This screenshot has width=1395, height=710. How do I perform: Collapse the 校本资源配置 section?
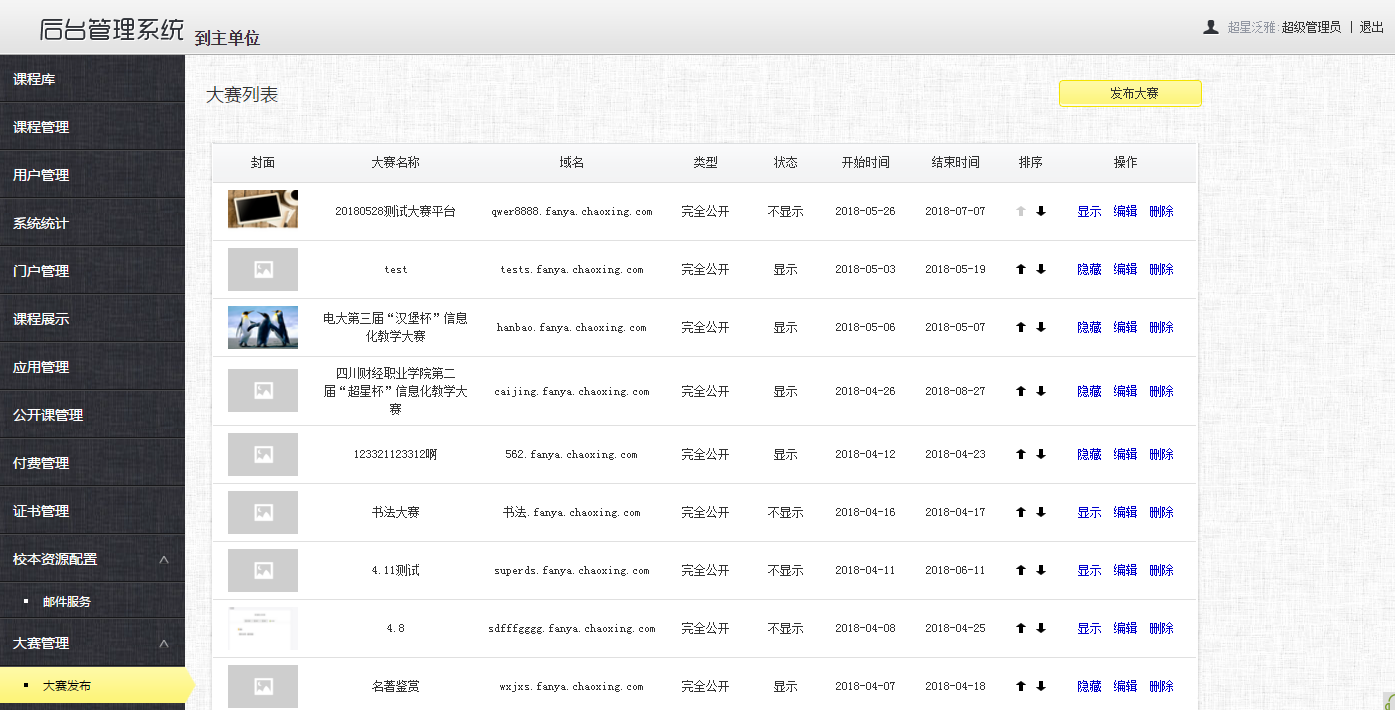tap(92, 559)
